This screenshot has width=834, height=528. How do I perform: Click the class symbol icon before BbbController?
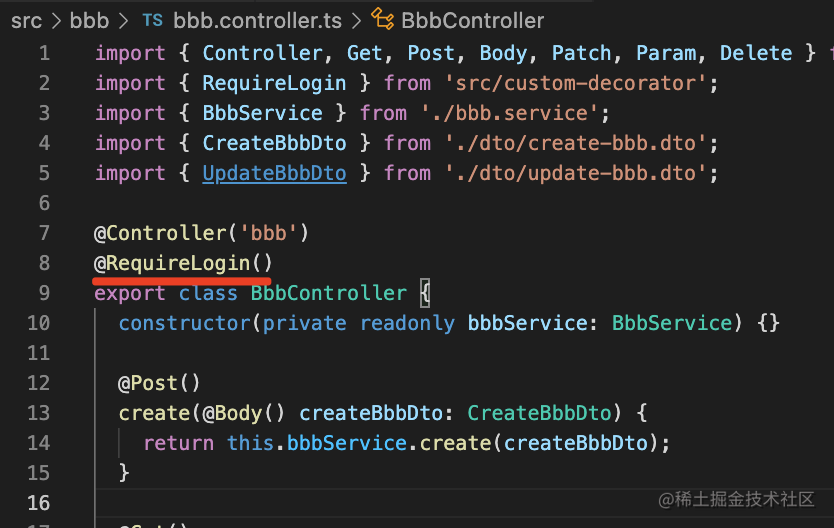coord(381,20)
